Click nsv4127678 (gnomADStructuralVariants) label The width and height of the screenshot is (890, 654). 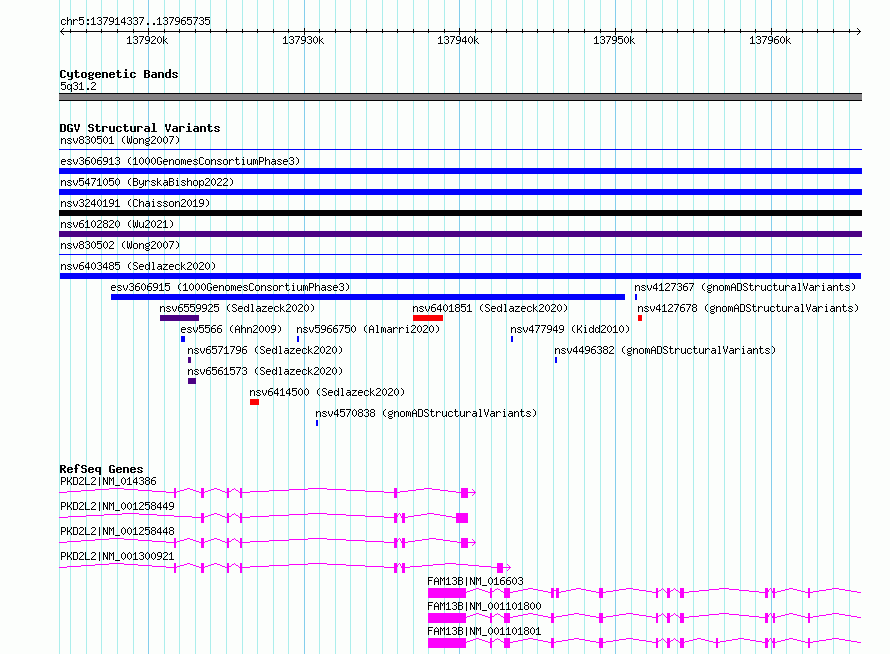click(748, 308)
